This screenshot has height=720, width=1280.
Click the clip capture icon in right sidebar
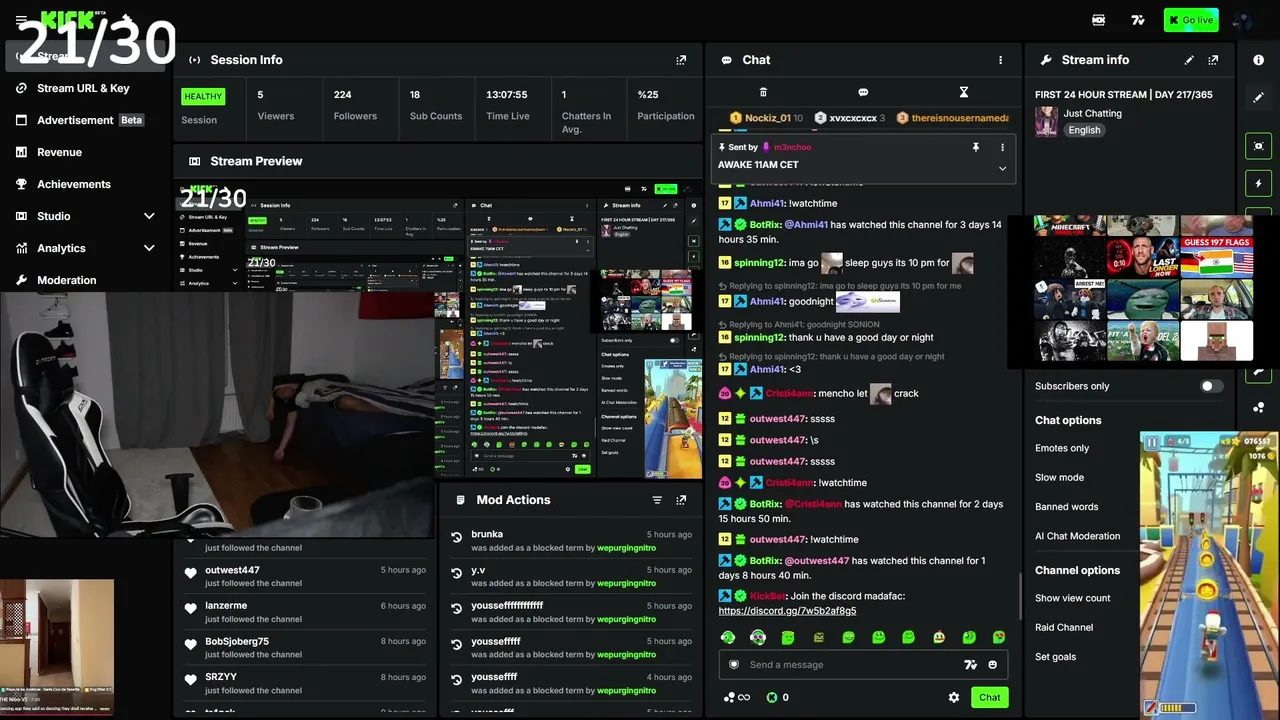coord(1259,146)
